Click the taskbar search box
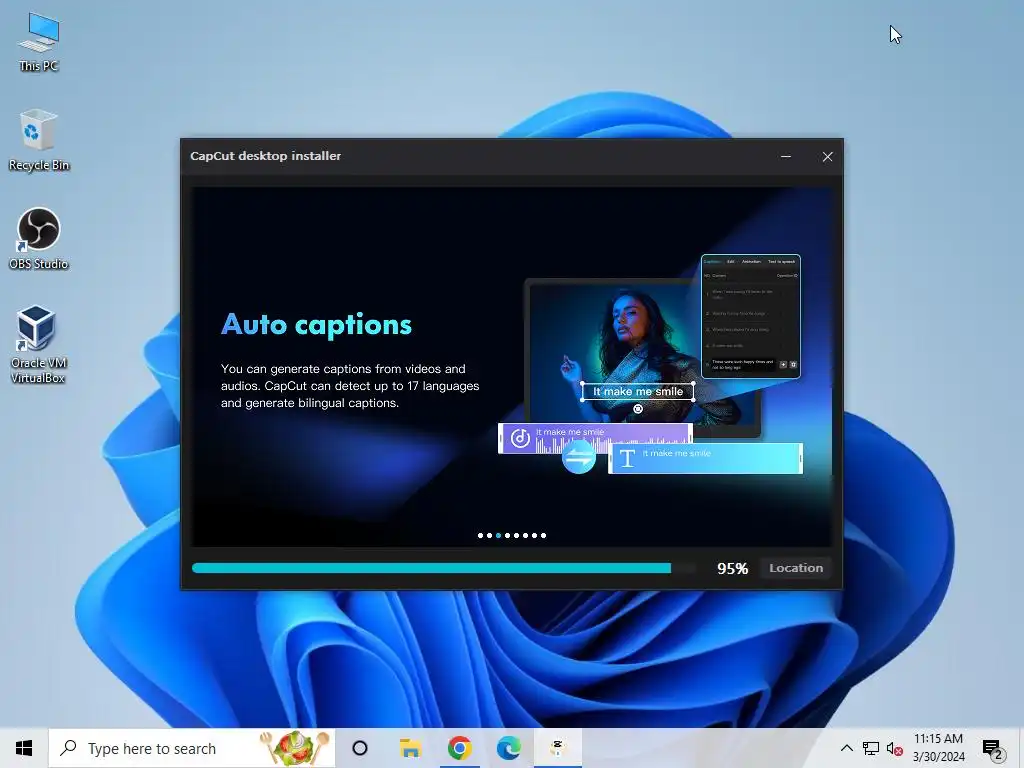 pyautogui.click(x=191, y=748)
